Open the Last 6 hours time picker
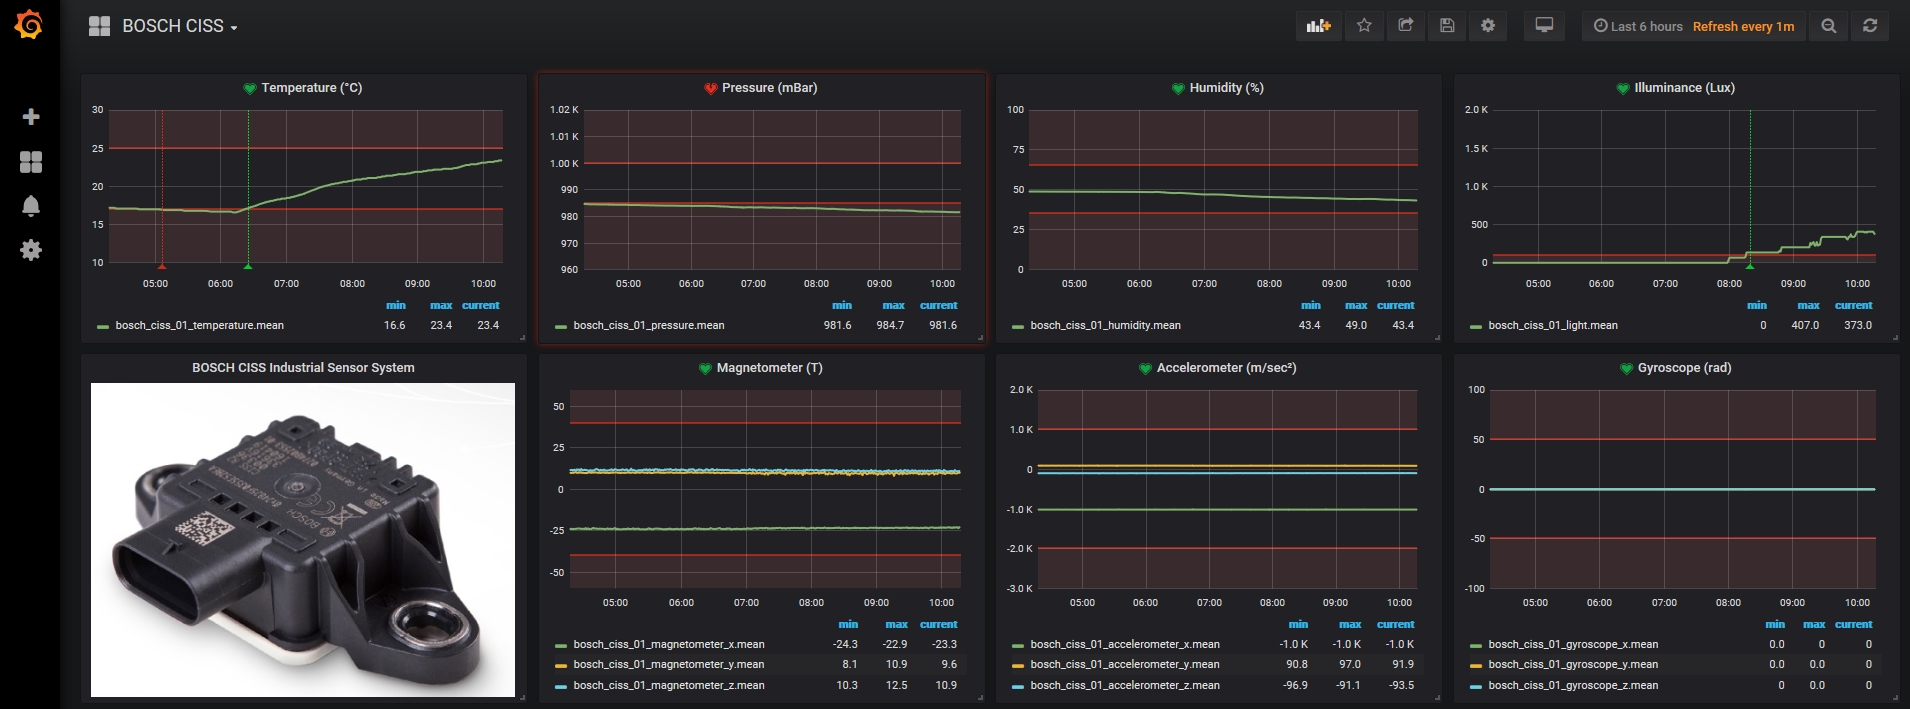The height and width of the screenshot is (709, 1910). [x=1638, y=26]
